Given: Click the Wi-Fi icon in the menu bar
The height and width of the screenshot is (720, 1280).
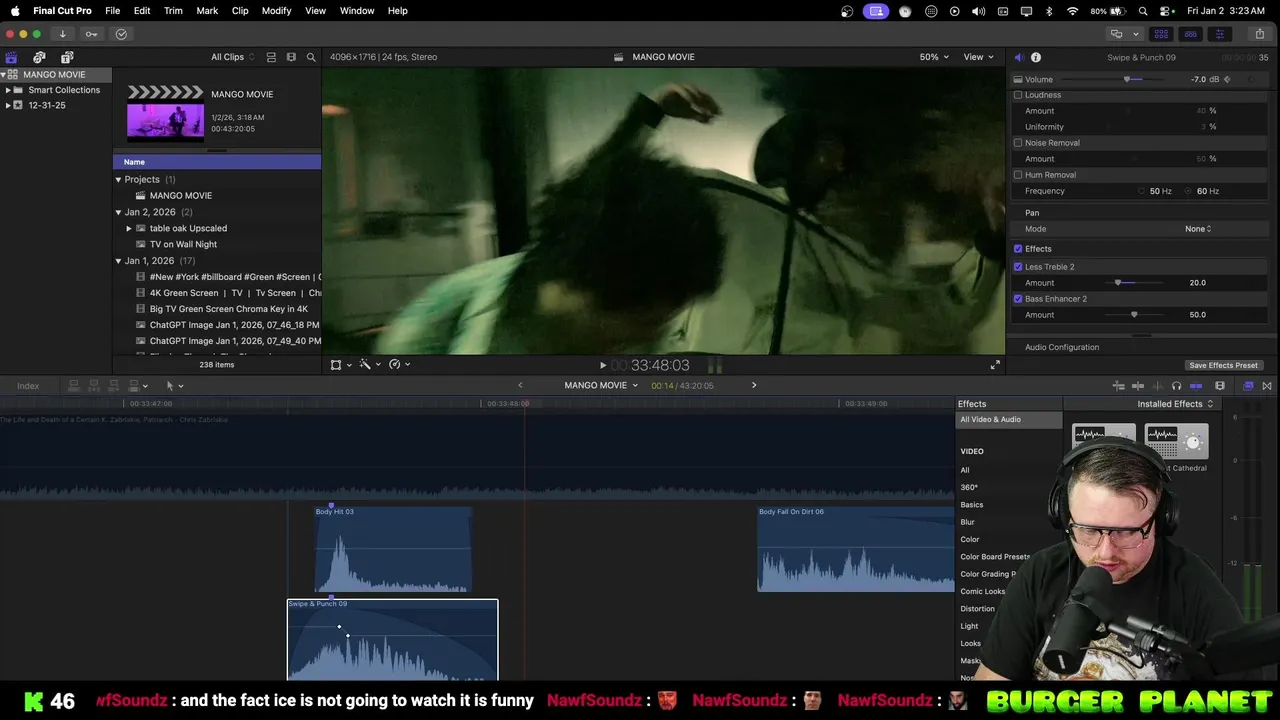Looking at the screenshot, I should click(x=1072, y=11).
